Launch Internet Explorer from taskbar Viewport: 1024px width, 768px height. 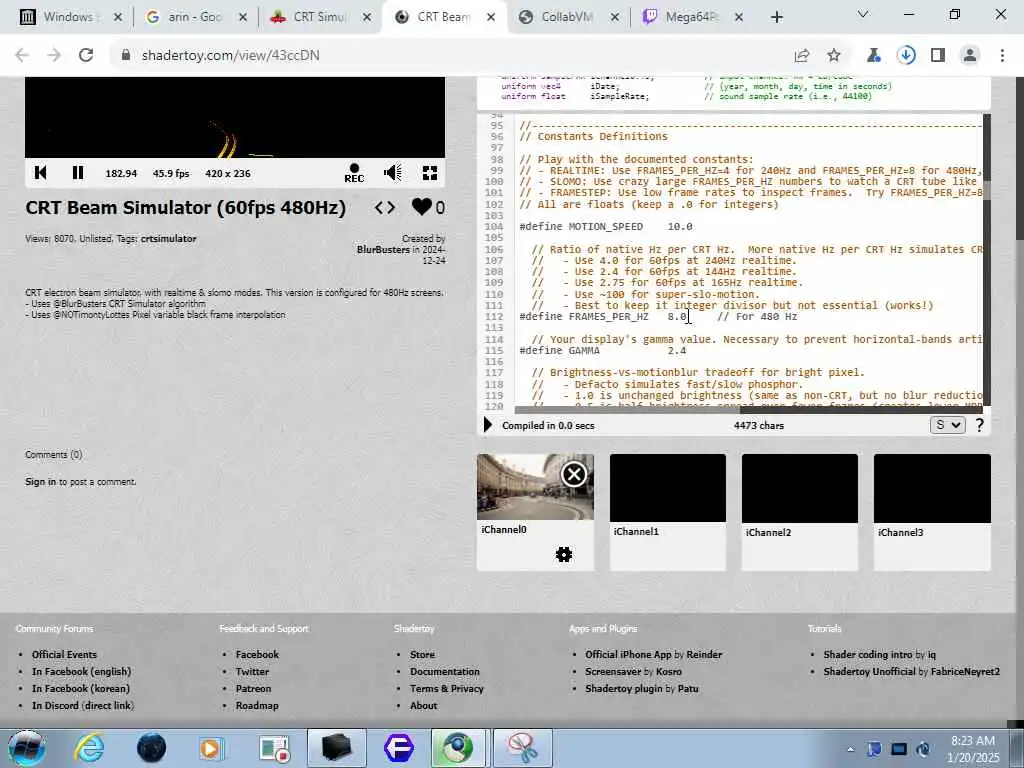click(x=89, y=748)
